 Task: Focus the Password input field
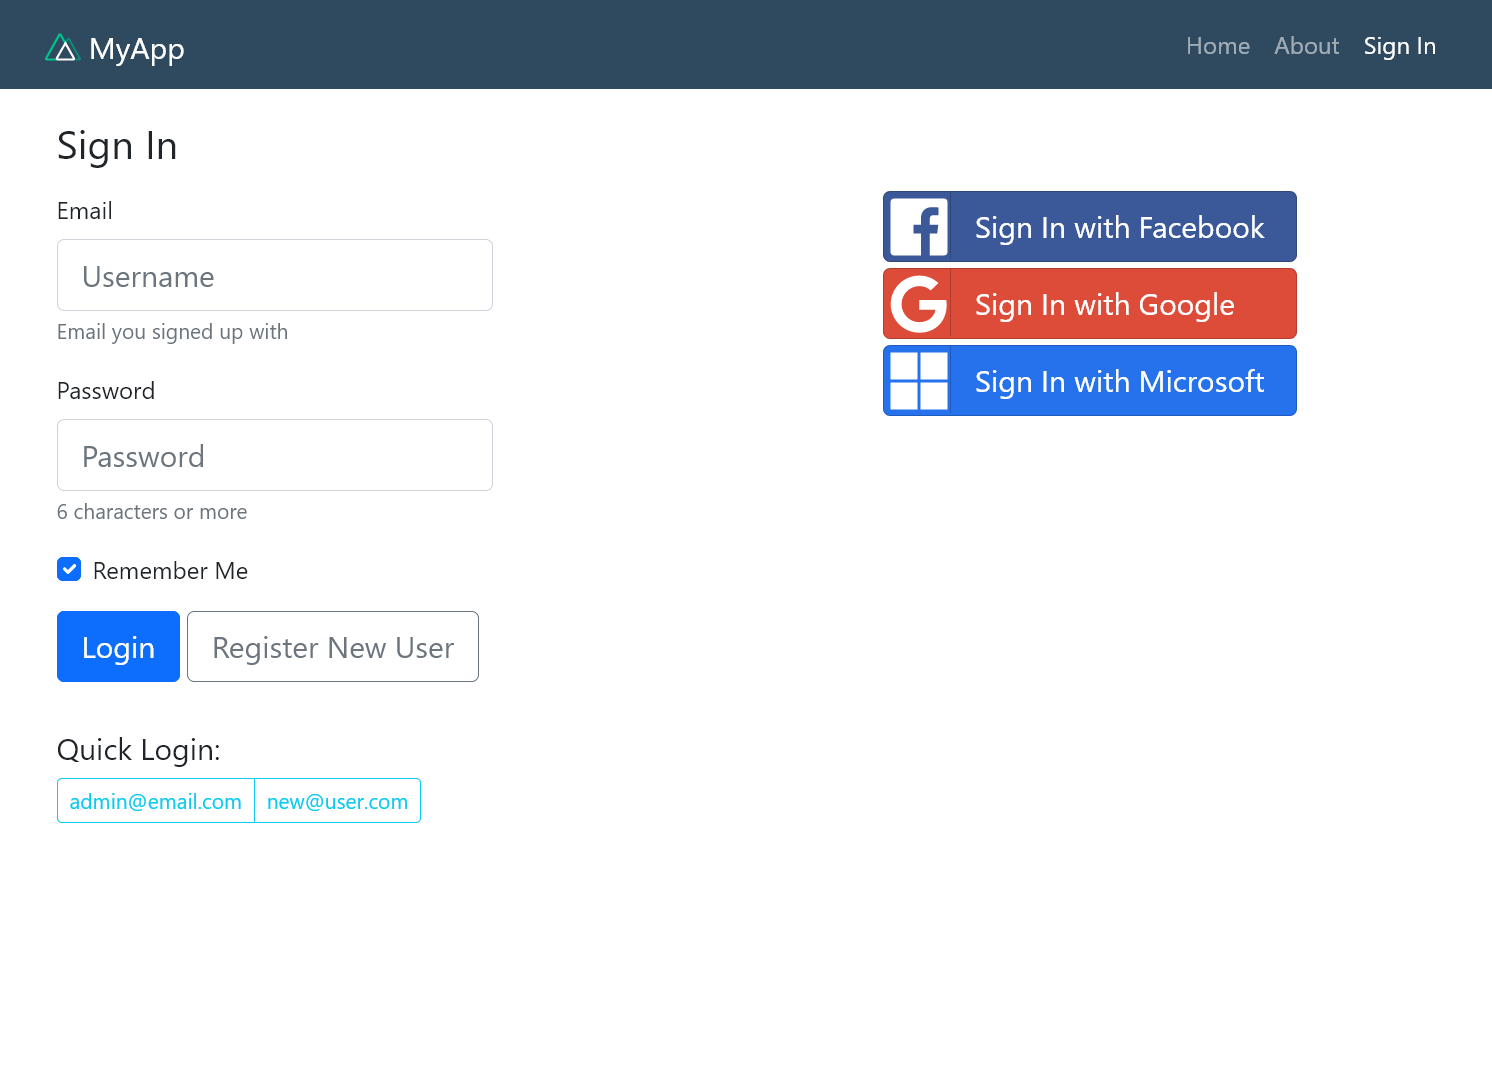pos(275,455)
